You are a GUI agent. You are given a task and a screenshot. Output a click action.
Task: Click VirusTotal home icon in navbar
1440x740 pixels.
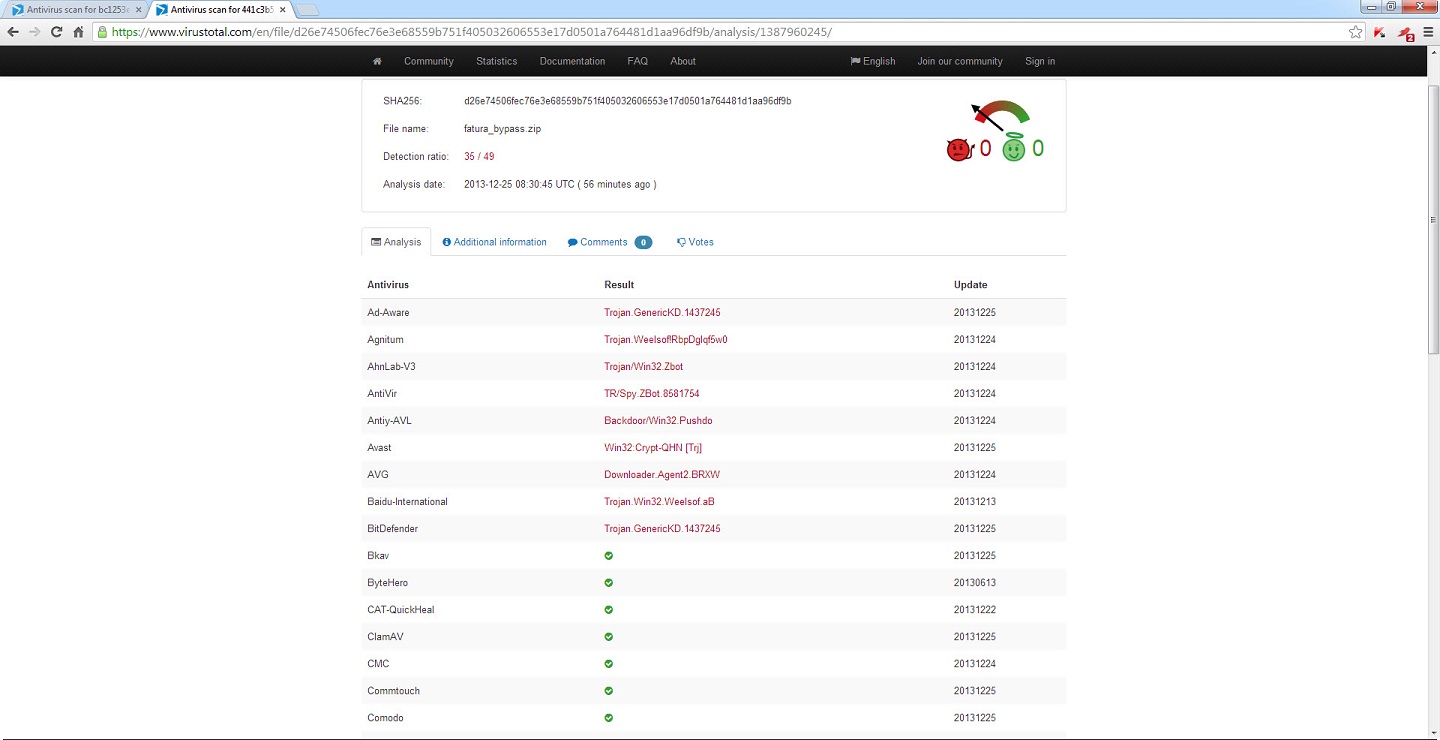pyautogui.click(x=377, y=61)
